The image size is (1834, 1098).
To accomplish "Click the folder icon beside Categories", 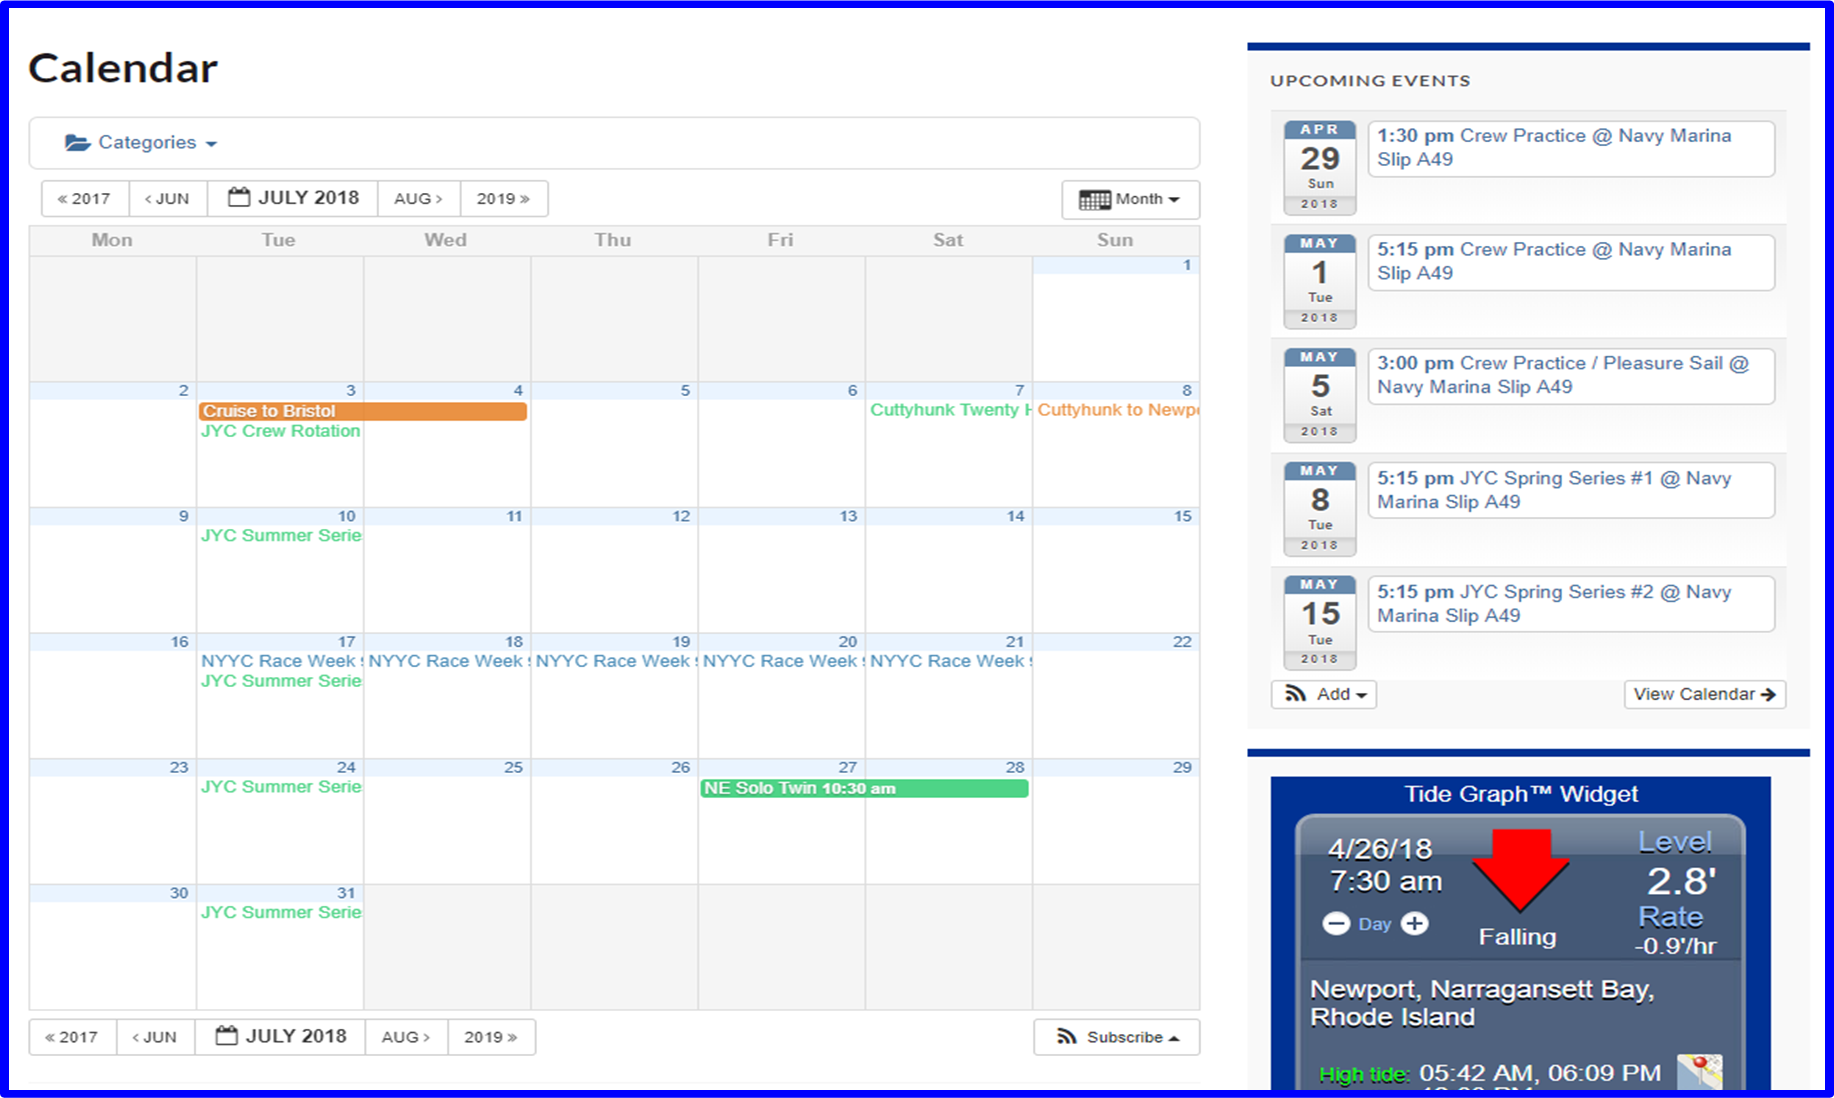I will (79, 142).
